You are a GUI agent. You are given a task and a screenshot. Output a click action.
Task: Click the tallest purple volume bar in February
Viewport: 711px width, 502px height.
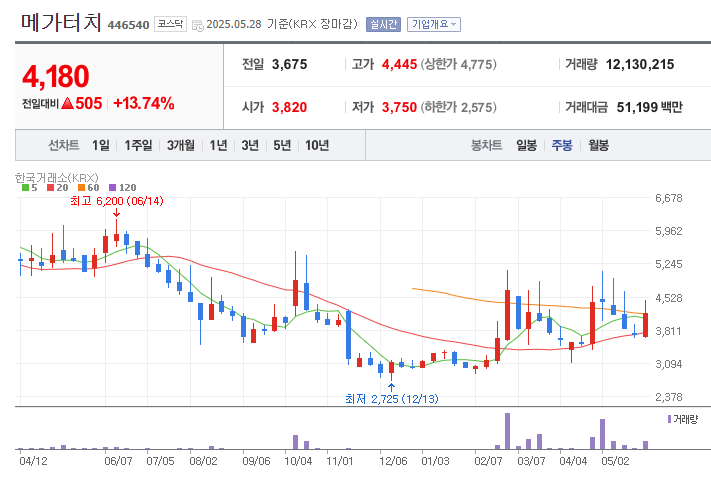click(507, 431)
